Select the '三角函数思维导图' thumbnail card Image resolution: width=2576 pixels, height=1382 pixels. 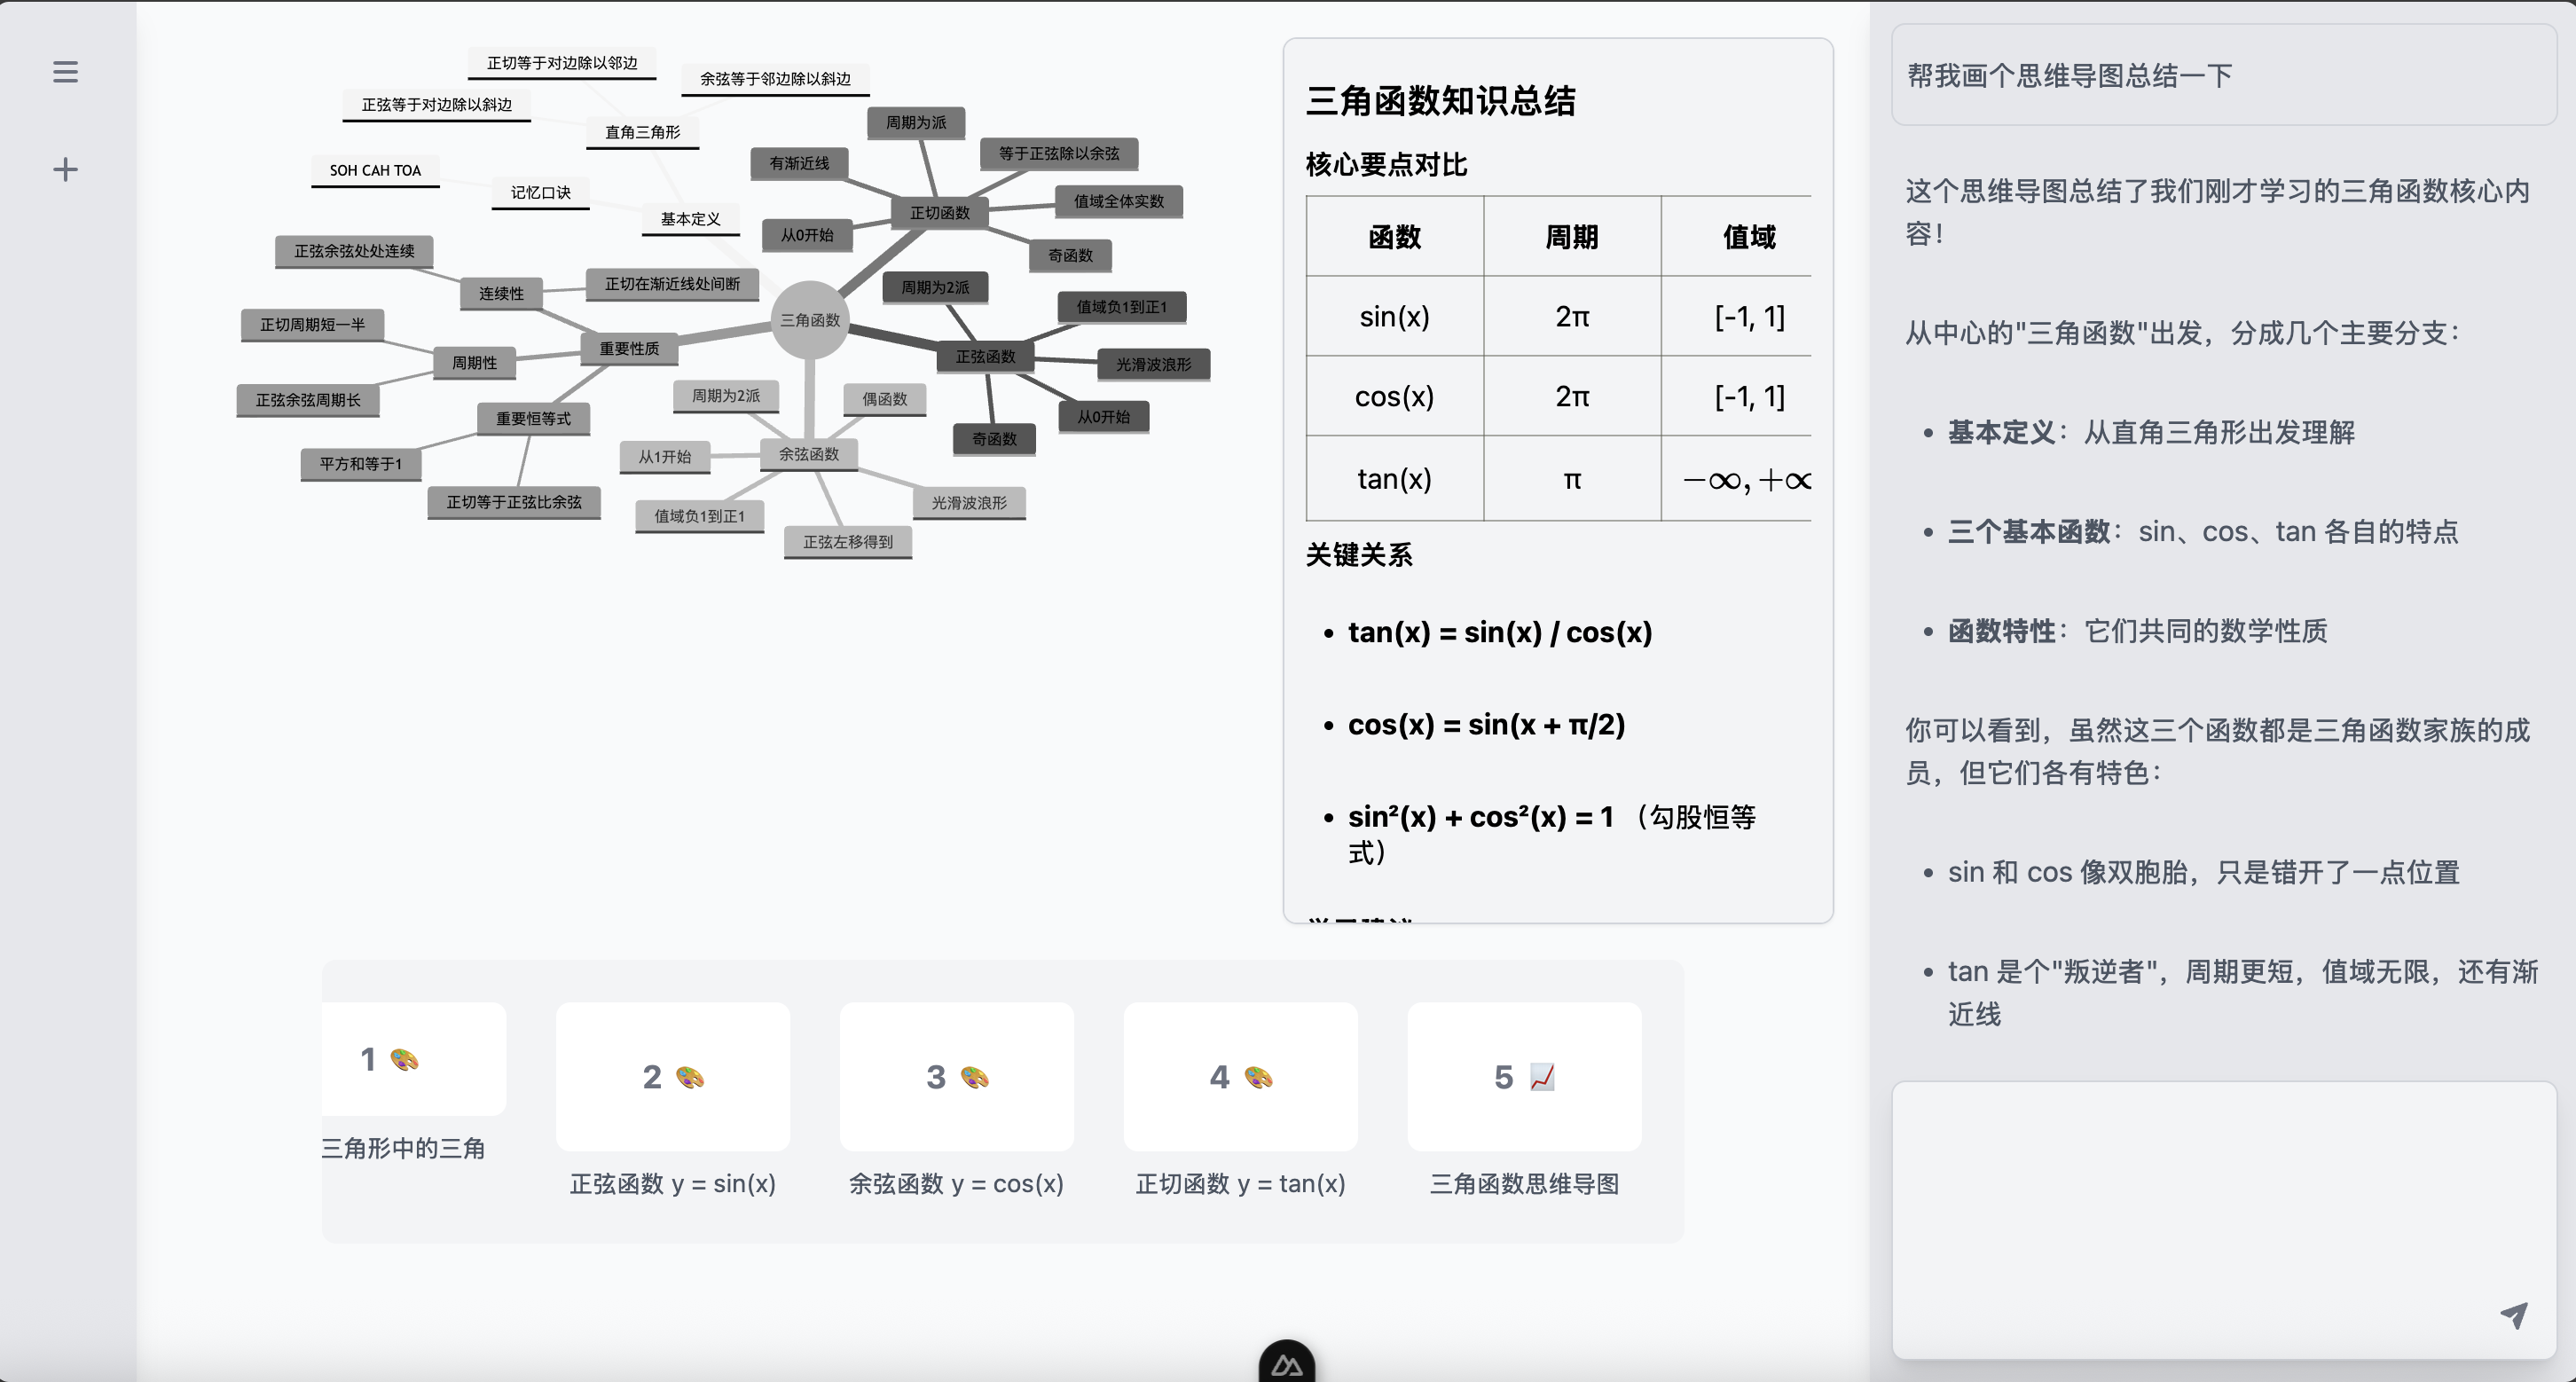(x=1524, y=1077)
